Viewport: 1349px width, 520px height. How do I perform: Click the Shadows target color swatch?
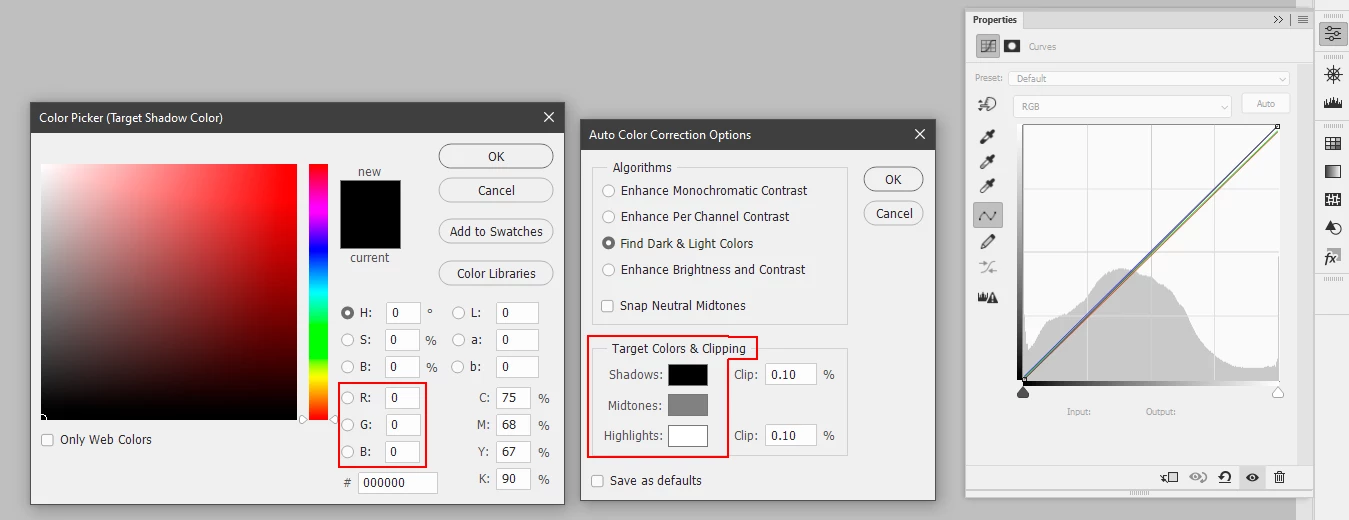pos(688,375)
